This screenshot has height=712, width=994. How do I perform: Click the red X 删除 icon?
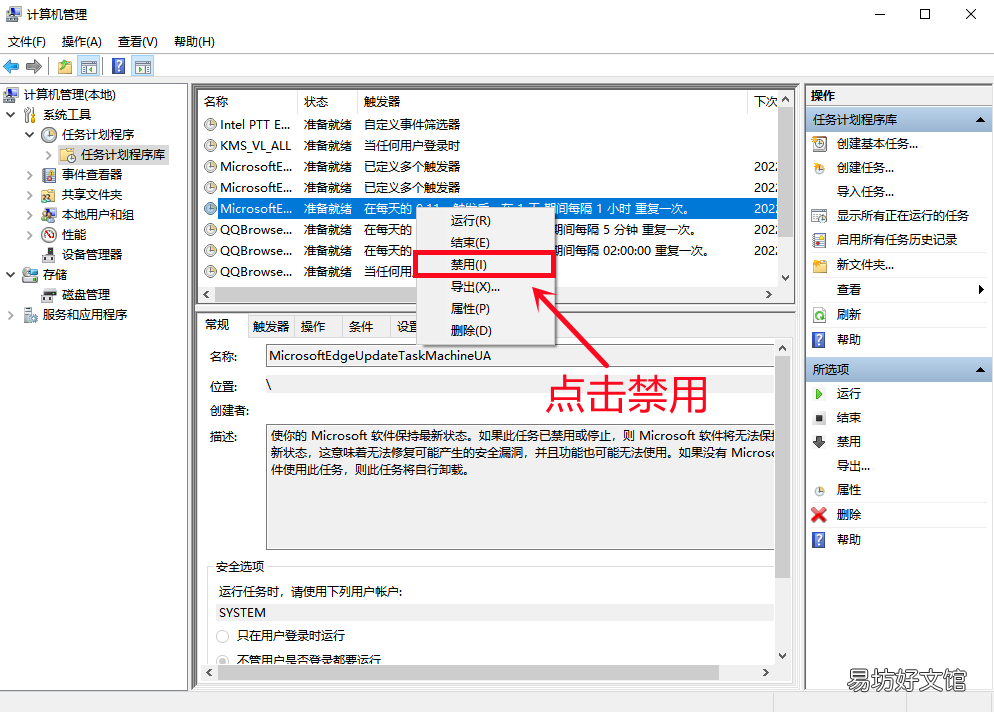[x=819, y=514]
